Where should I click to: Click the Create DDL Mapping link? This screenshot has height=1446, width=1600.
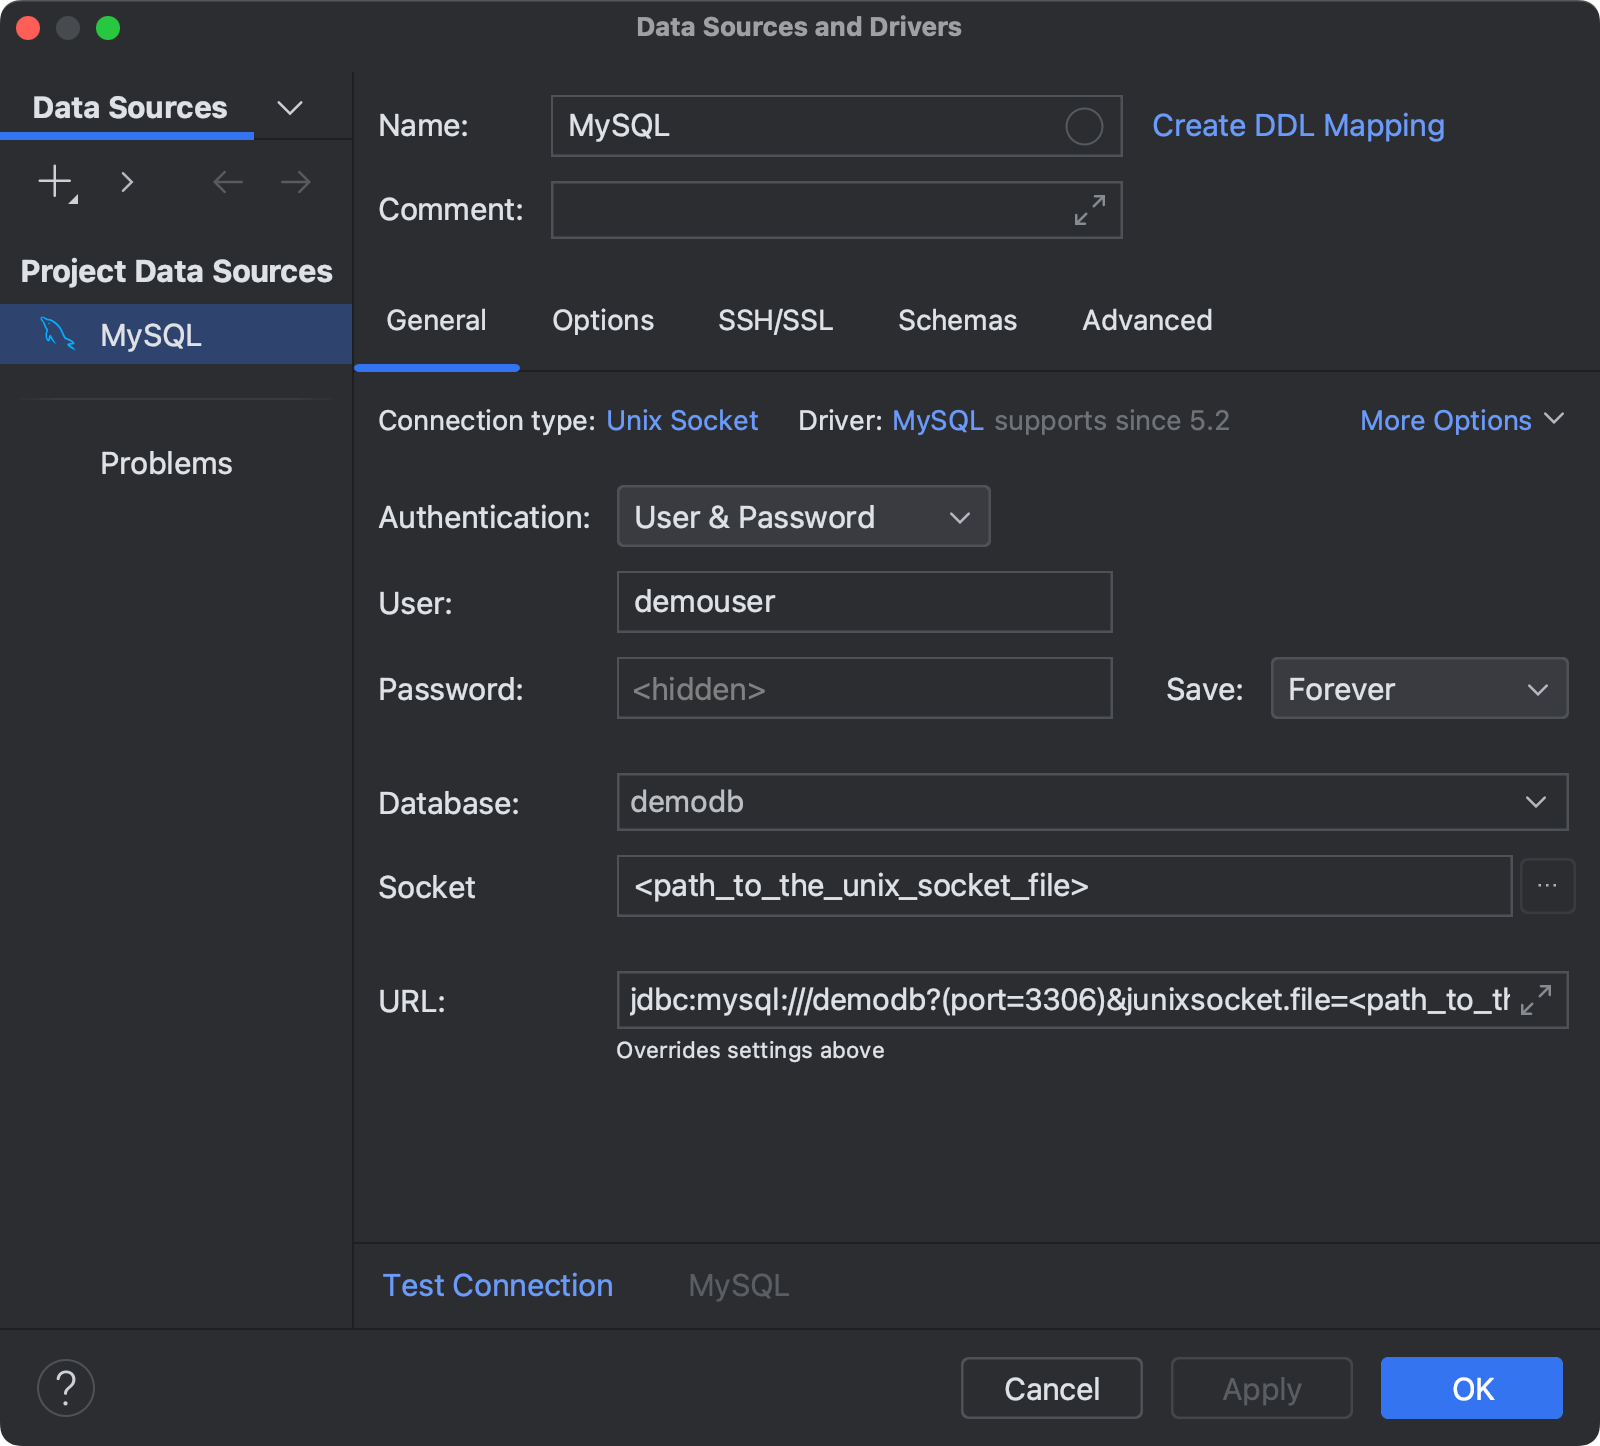pos(1297,125)
